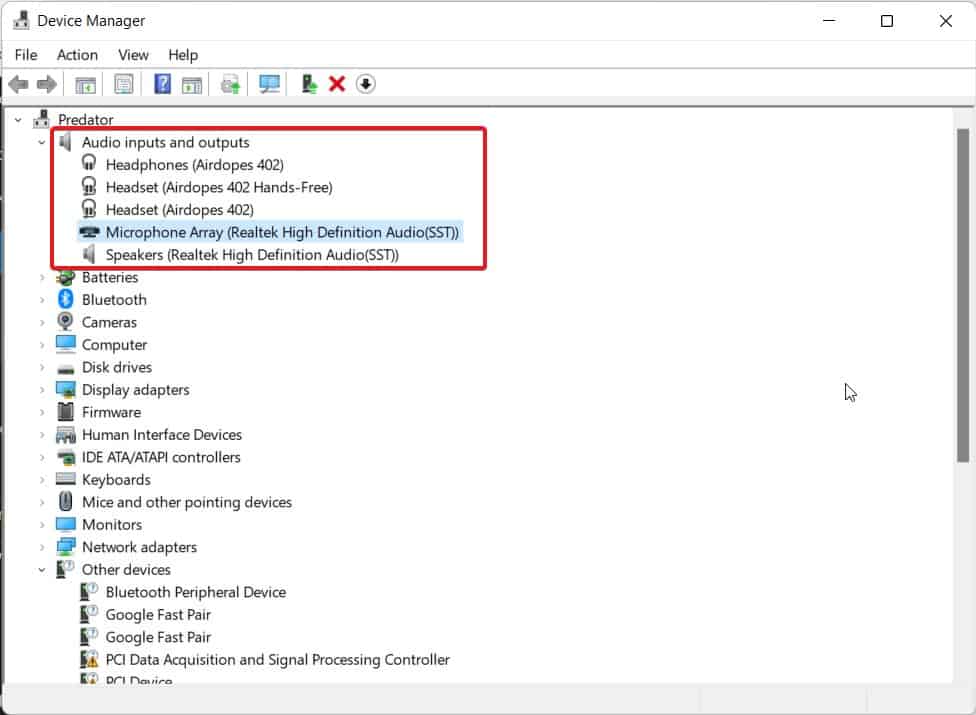Click the Scan for hardware changes monitor icon
The width and height of the screenshot is (976, 715).
(270, 84)
